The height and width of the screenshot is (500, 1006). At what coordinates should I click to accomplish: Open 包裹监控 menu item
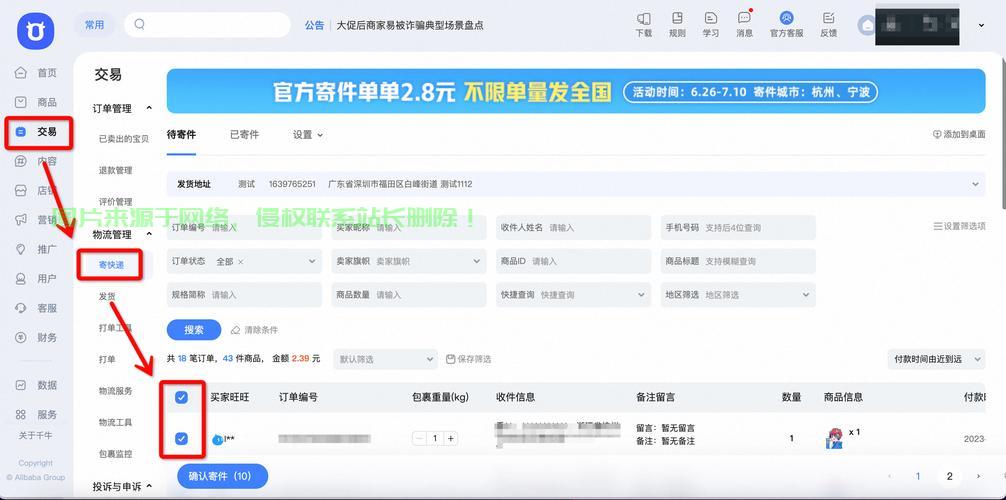click(x=115, y=454)
